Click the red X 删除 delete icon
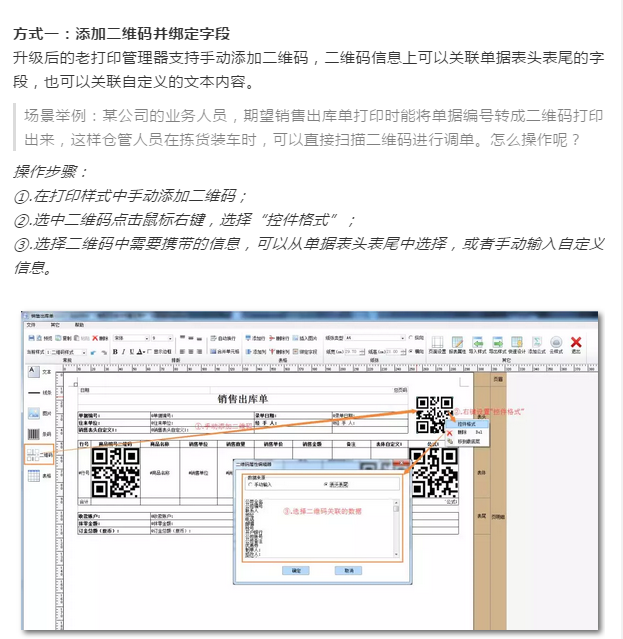623x639 pixels. point(95,338)
